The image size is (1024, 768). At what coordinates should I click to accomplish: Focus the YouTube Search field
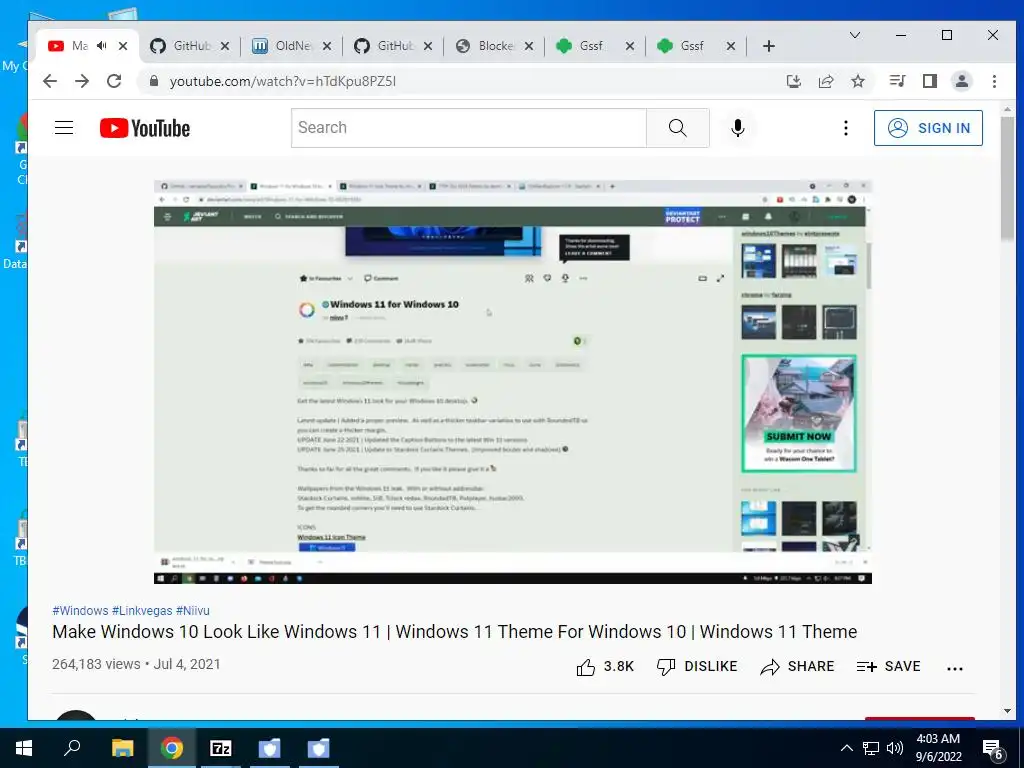pos(469,128)
